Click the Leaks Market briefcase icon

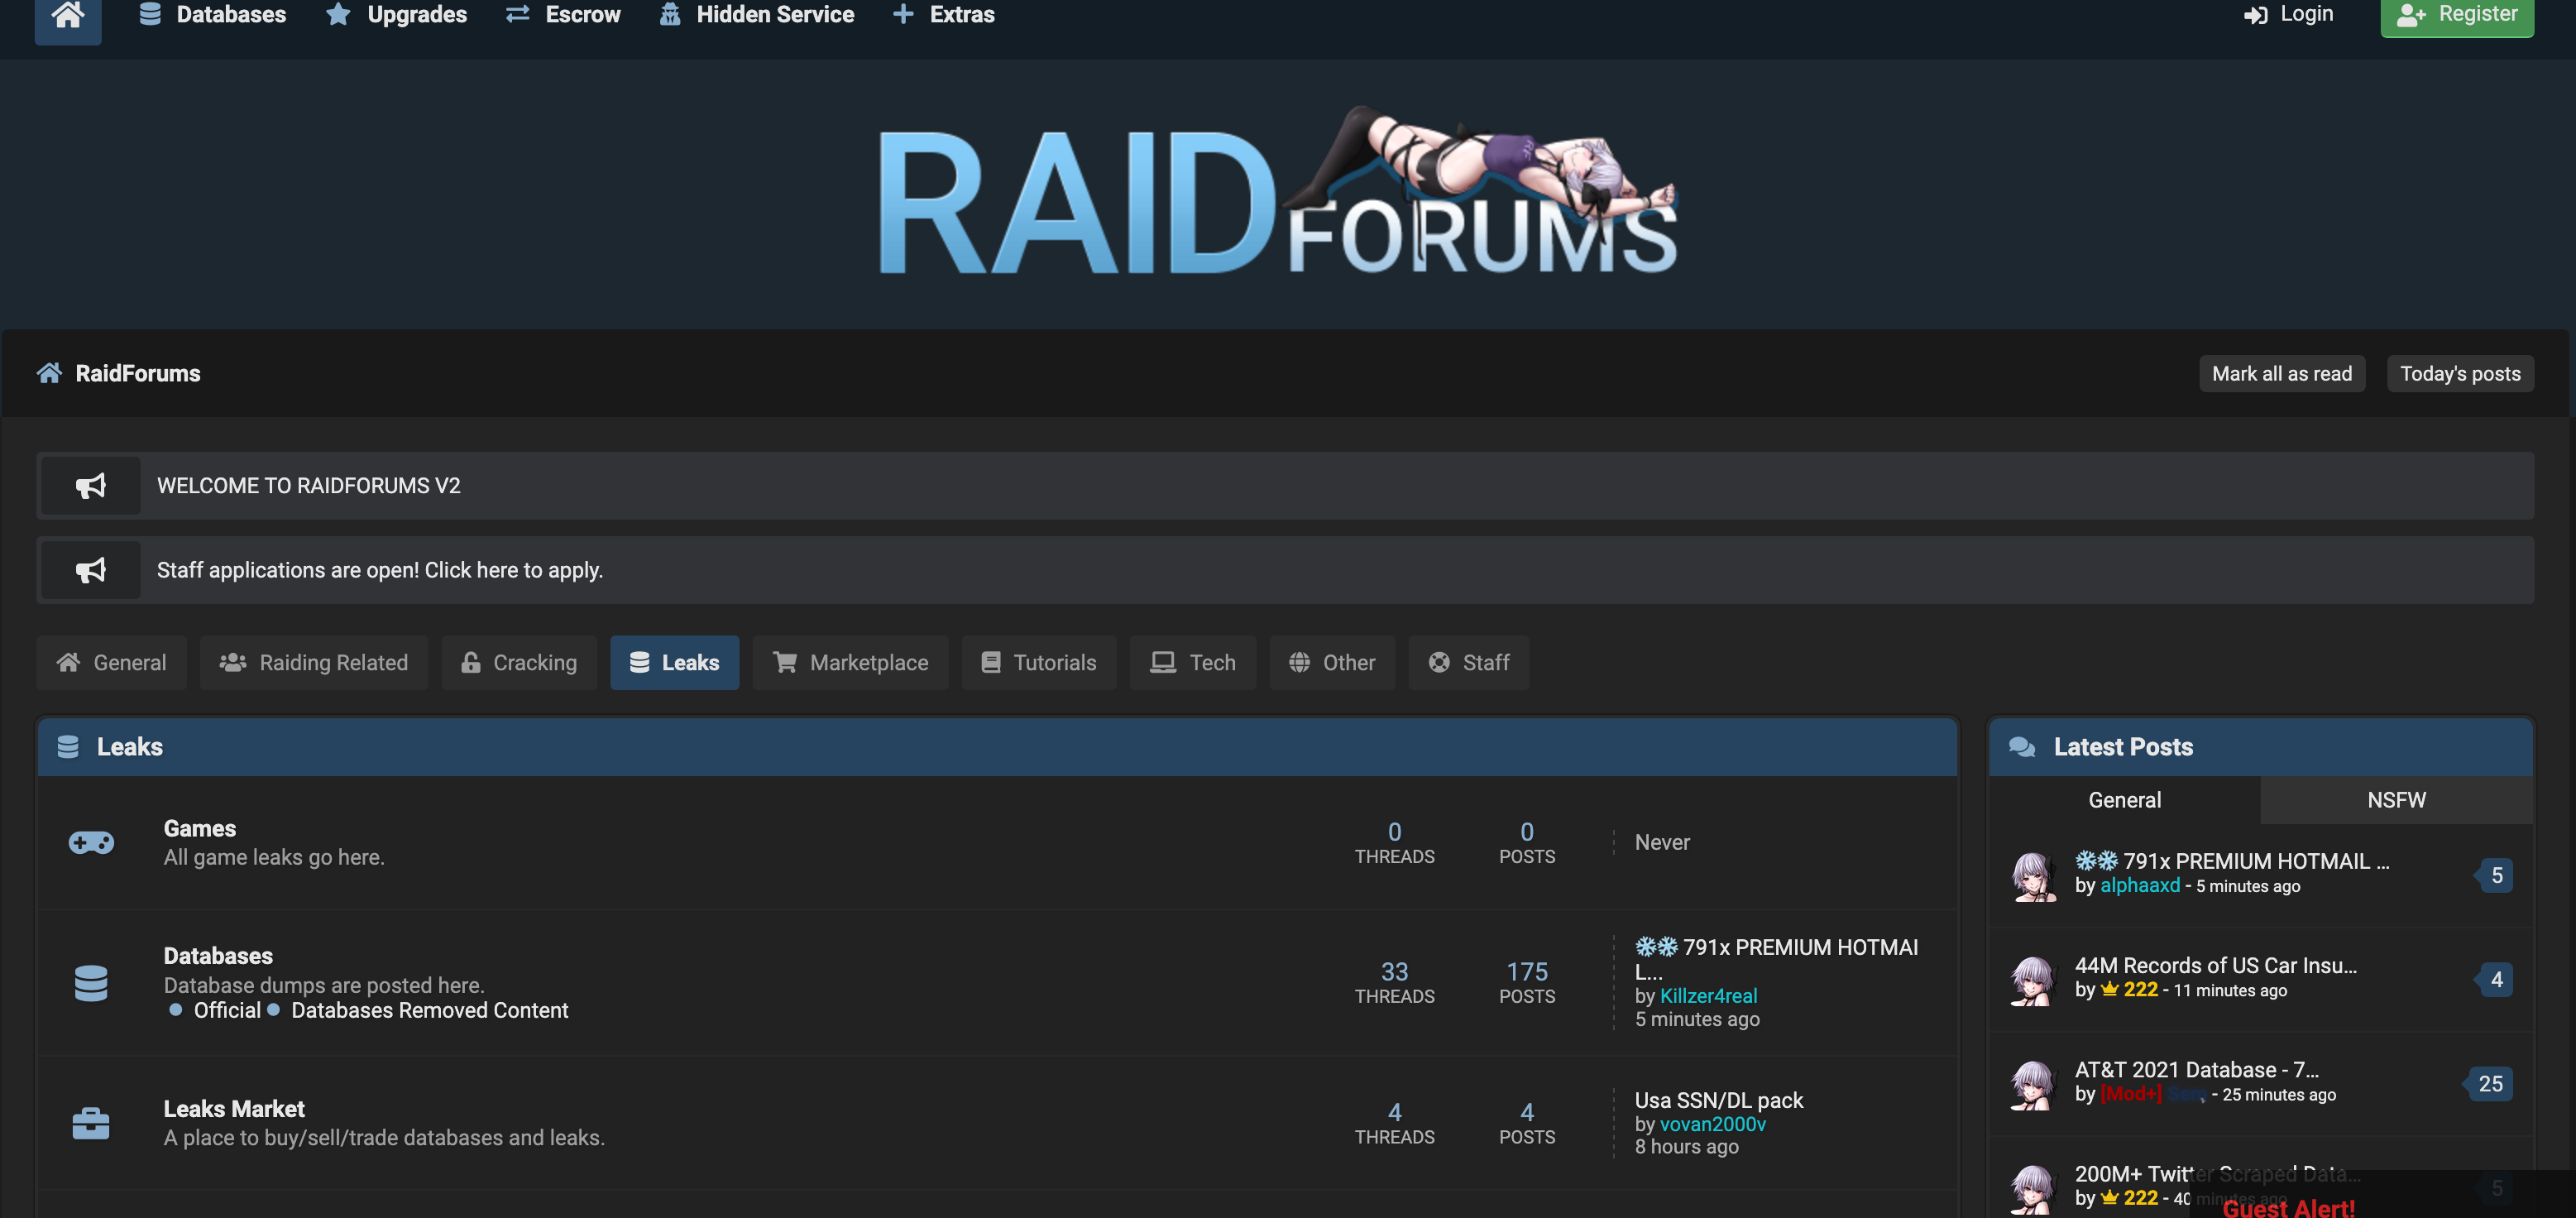91,1123
